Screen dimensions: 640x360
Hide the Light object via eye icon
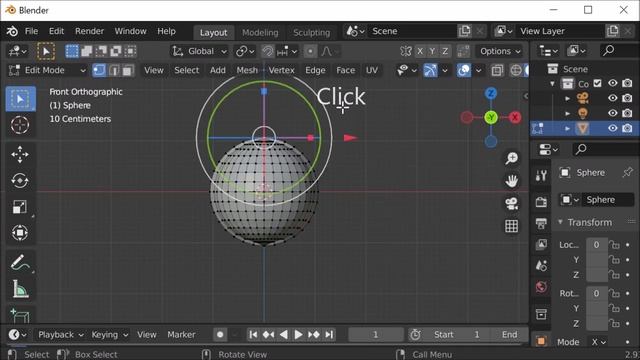click(x=612, y=113)
